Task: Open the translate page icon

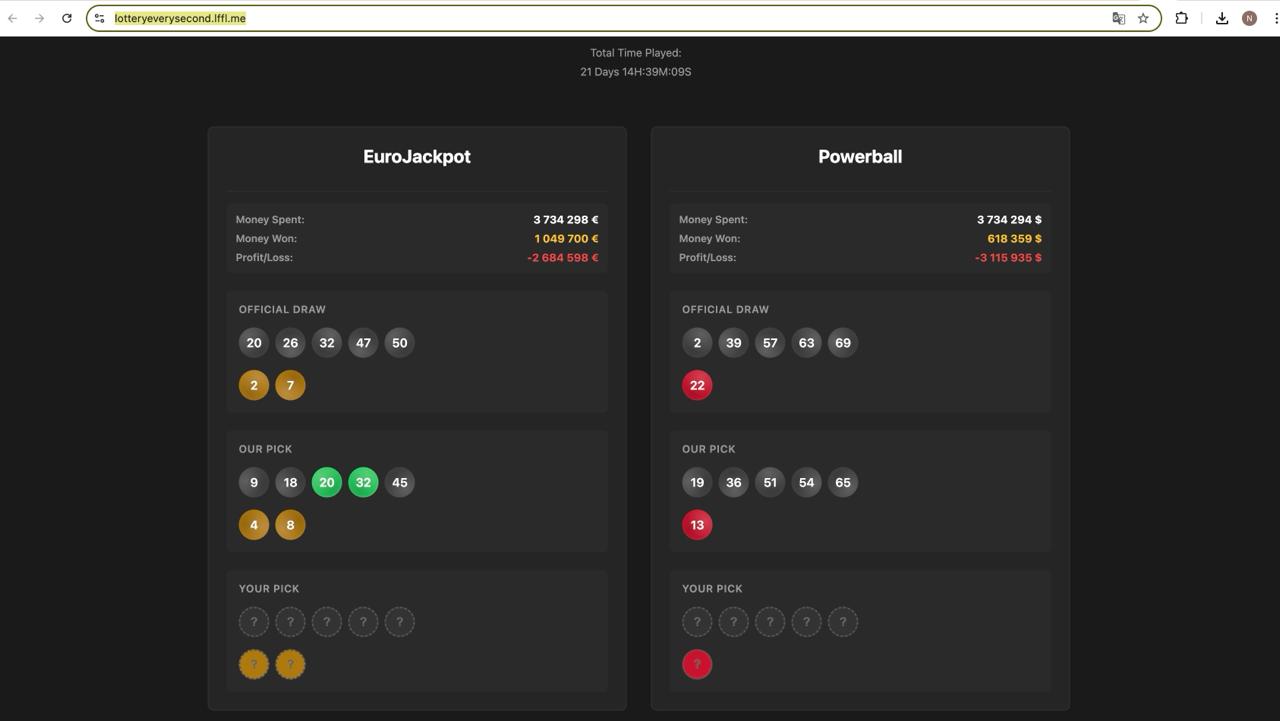Action: [x=1118, y=18]
